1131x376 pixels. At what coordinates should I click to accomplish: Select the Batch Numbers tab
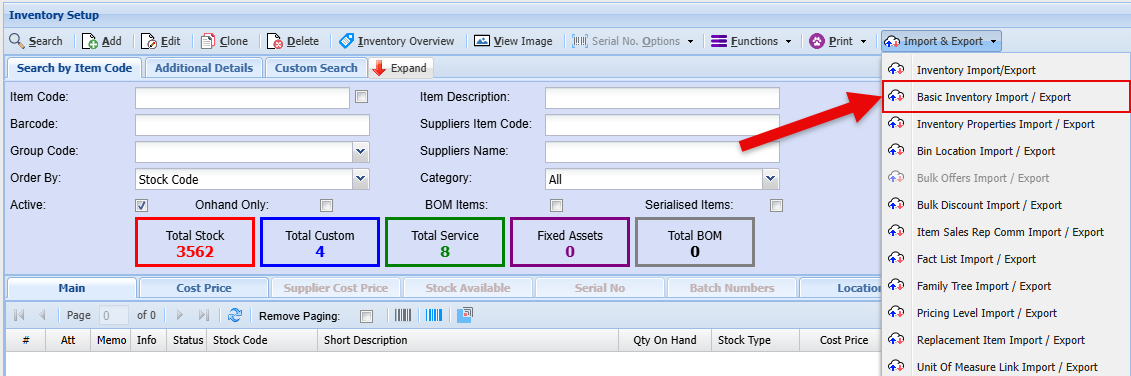pyautogui.click(x=731, y=288)
